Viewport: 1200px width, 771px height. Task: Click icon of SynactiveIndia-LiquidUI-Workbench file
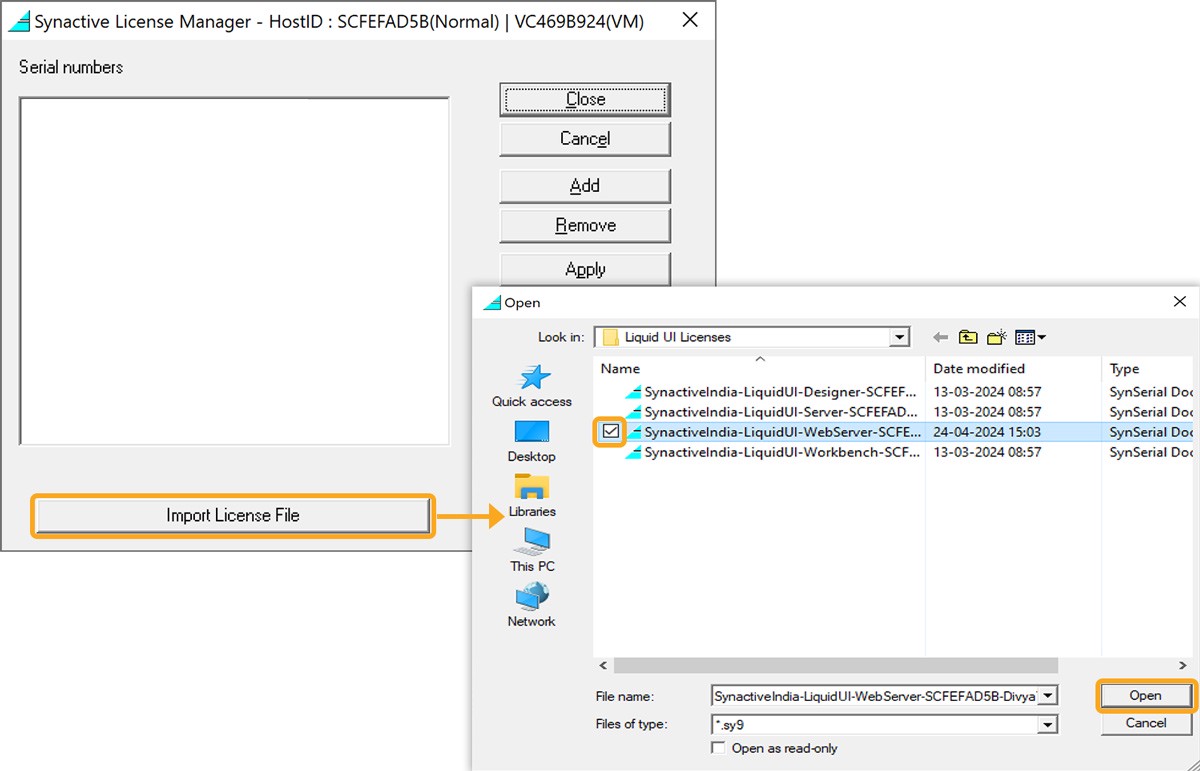point(633,452)
